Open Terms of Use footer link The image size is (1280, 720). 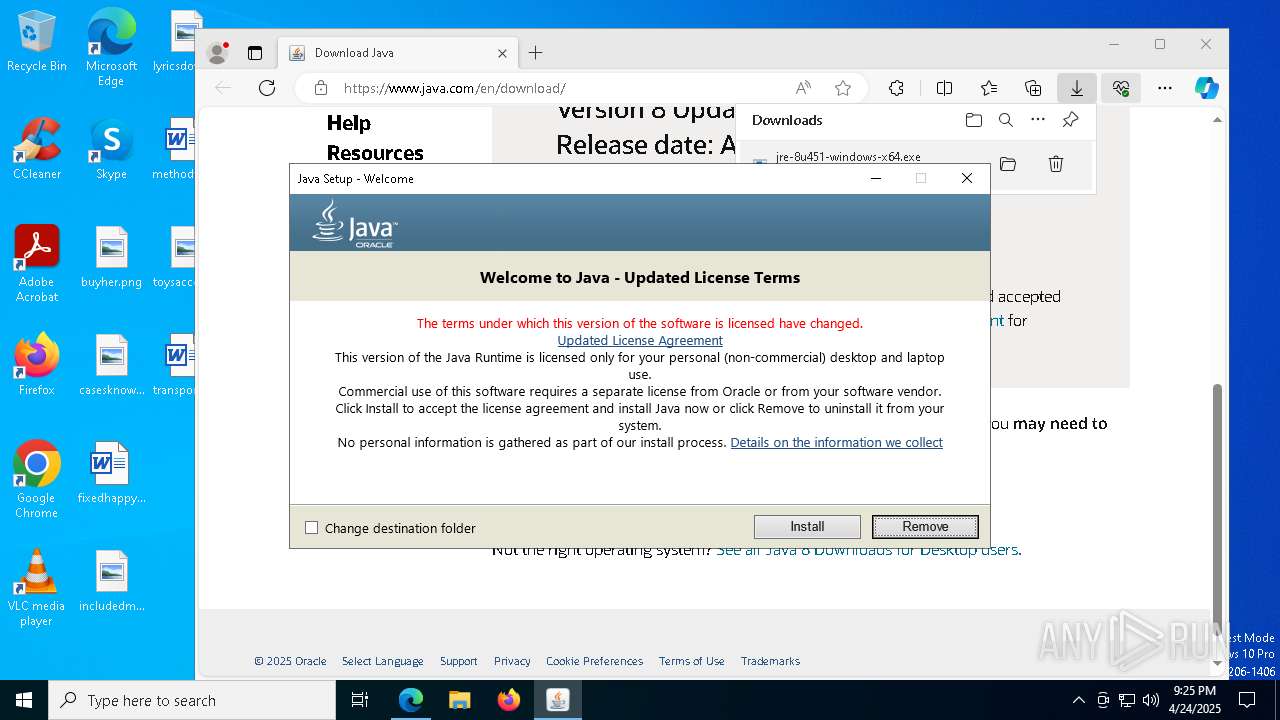(x=691, y=661)
